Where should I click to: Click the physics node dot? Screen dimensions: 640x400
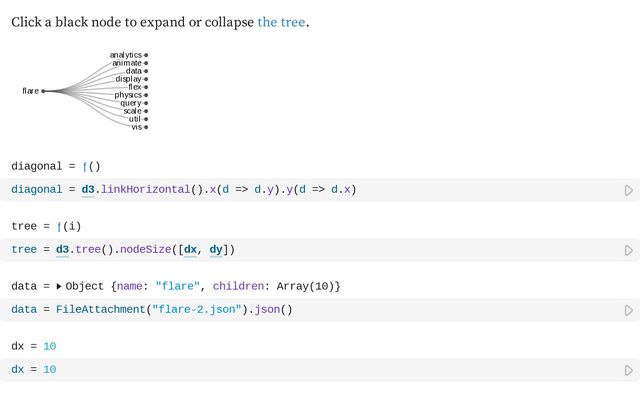coord(146,95)
